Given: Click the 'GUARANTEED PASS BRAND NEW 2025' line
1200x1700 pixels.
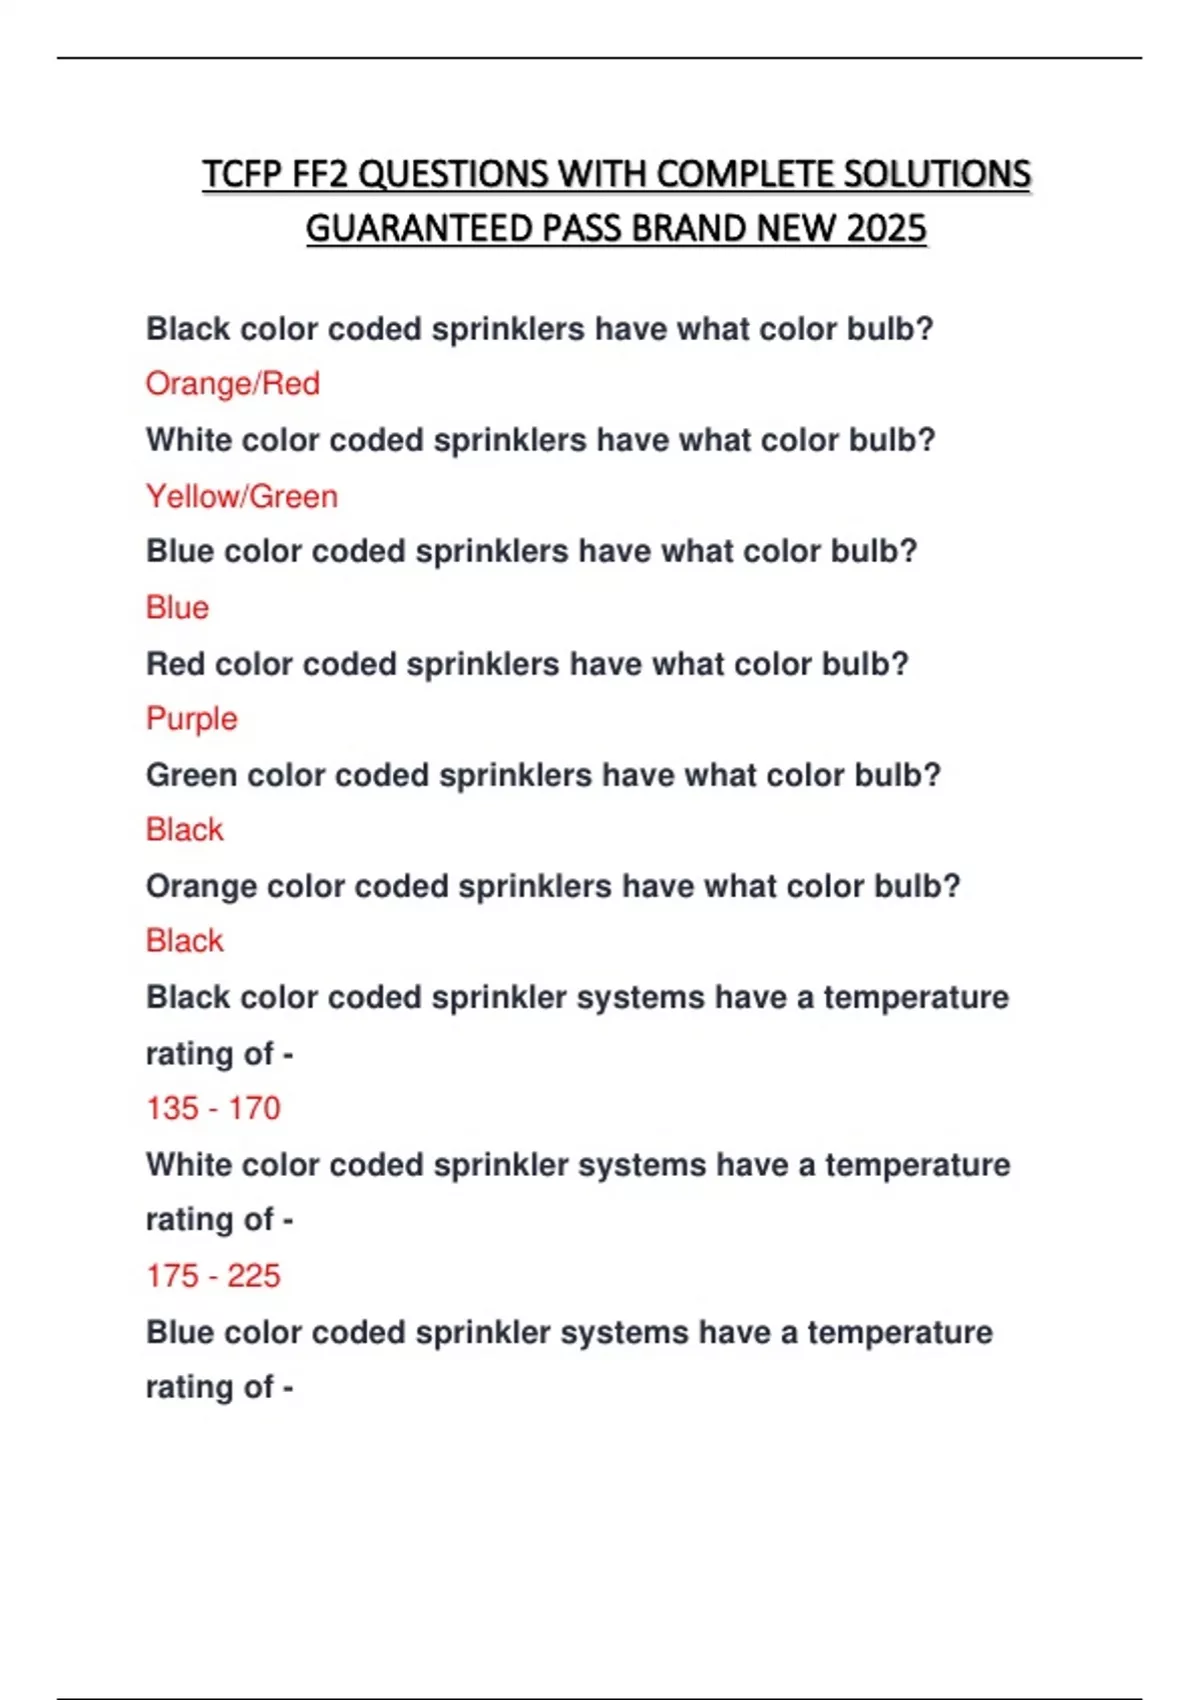Looking at the screenshot, I should pos(616,229).
